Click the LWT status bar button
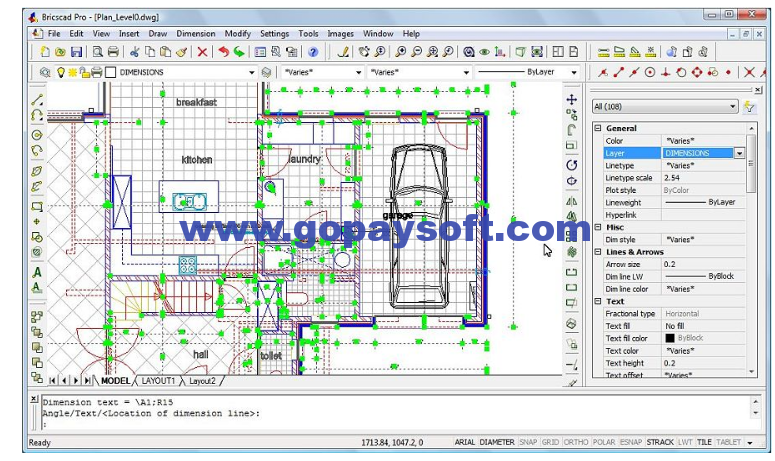The width and height of the screenshot is (775, 461). coord(685,442)
